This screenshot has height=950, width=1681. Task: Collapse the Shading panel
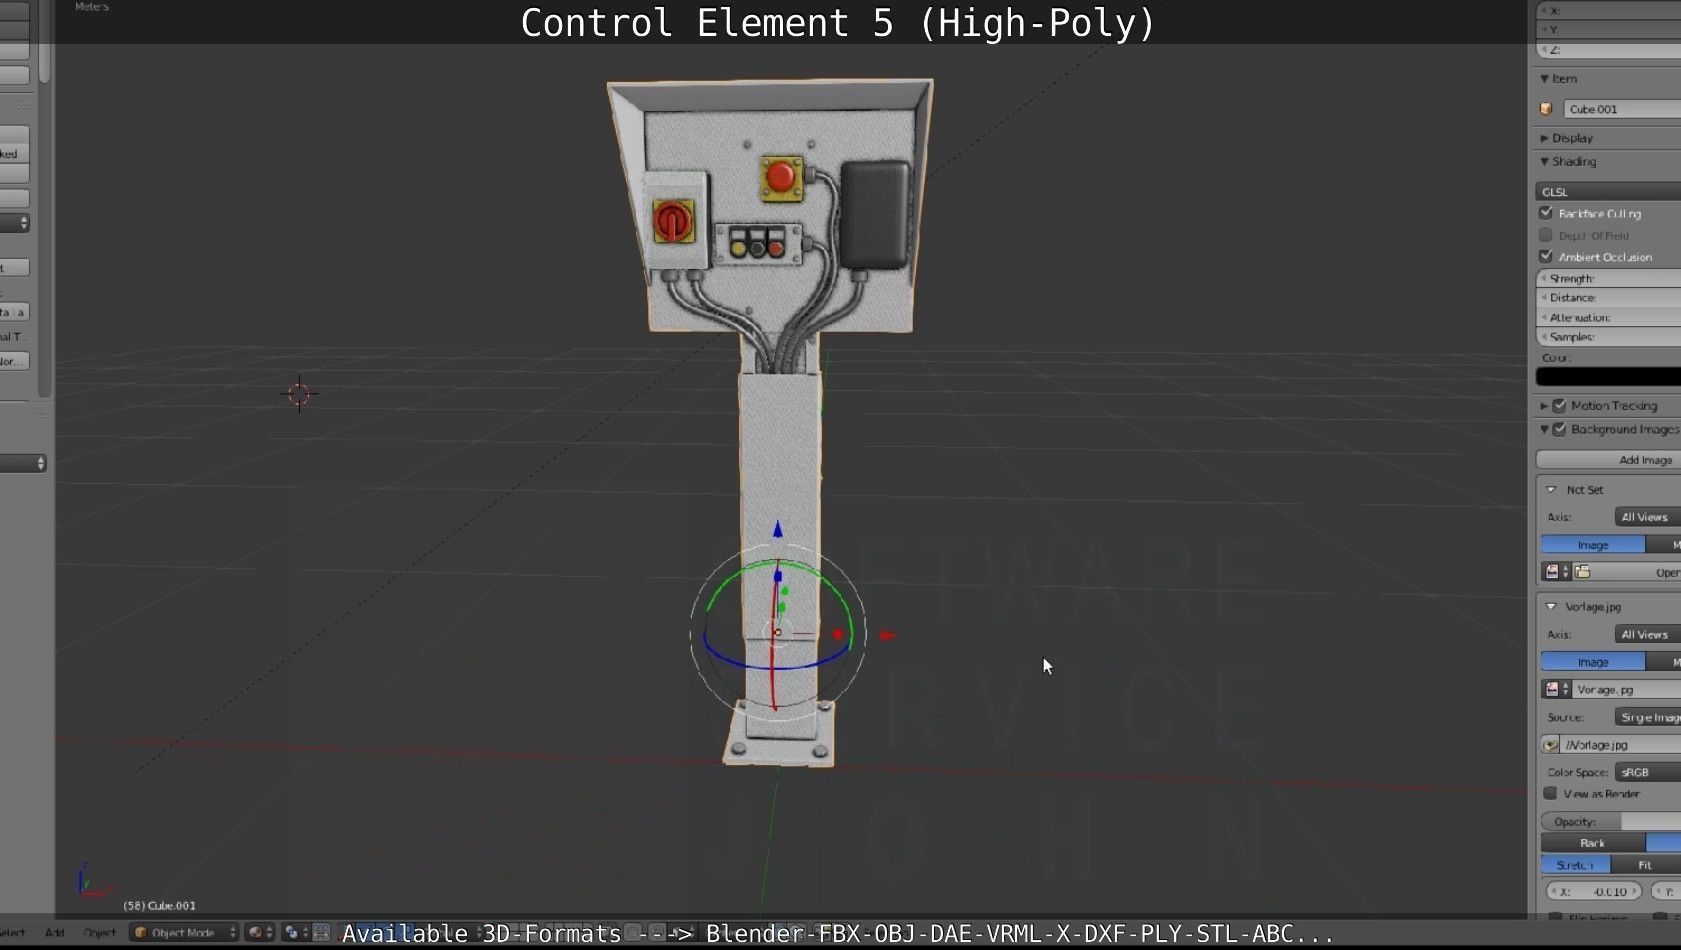point(1544,161)
